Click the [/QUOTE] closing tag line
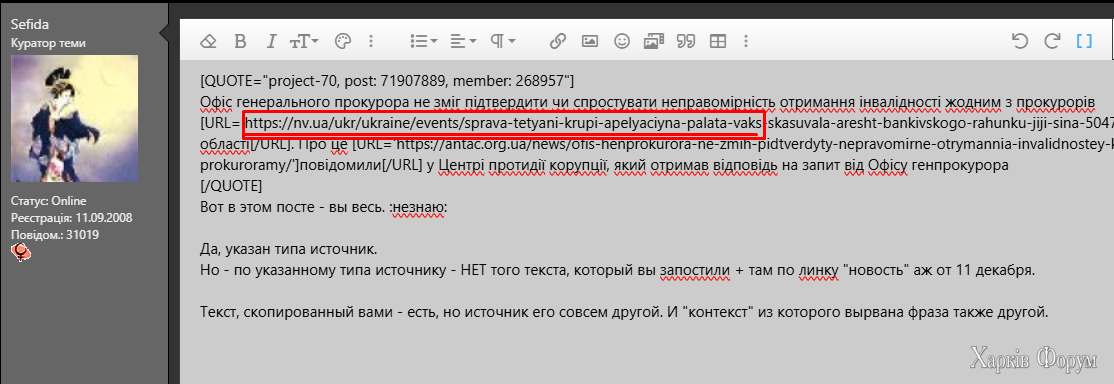 [231, 186]
